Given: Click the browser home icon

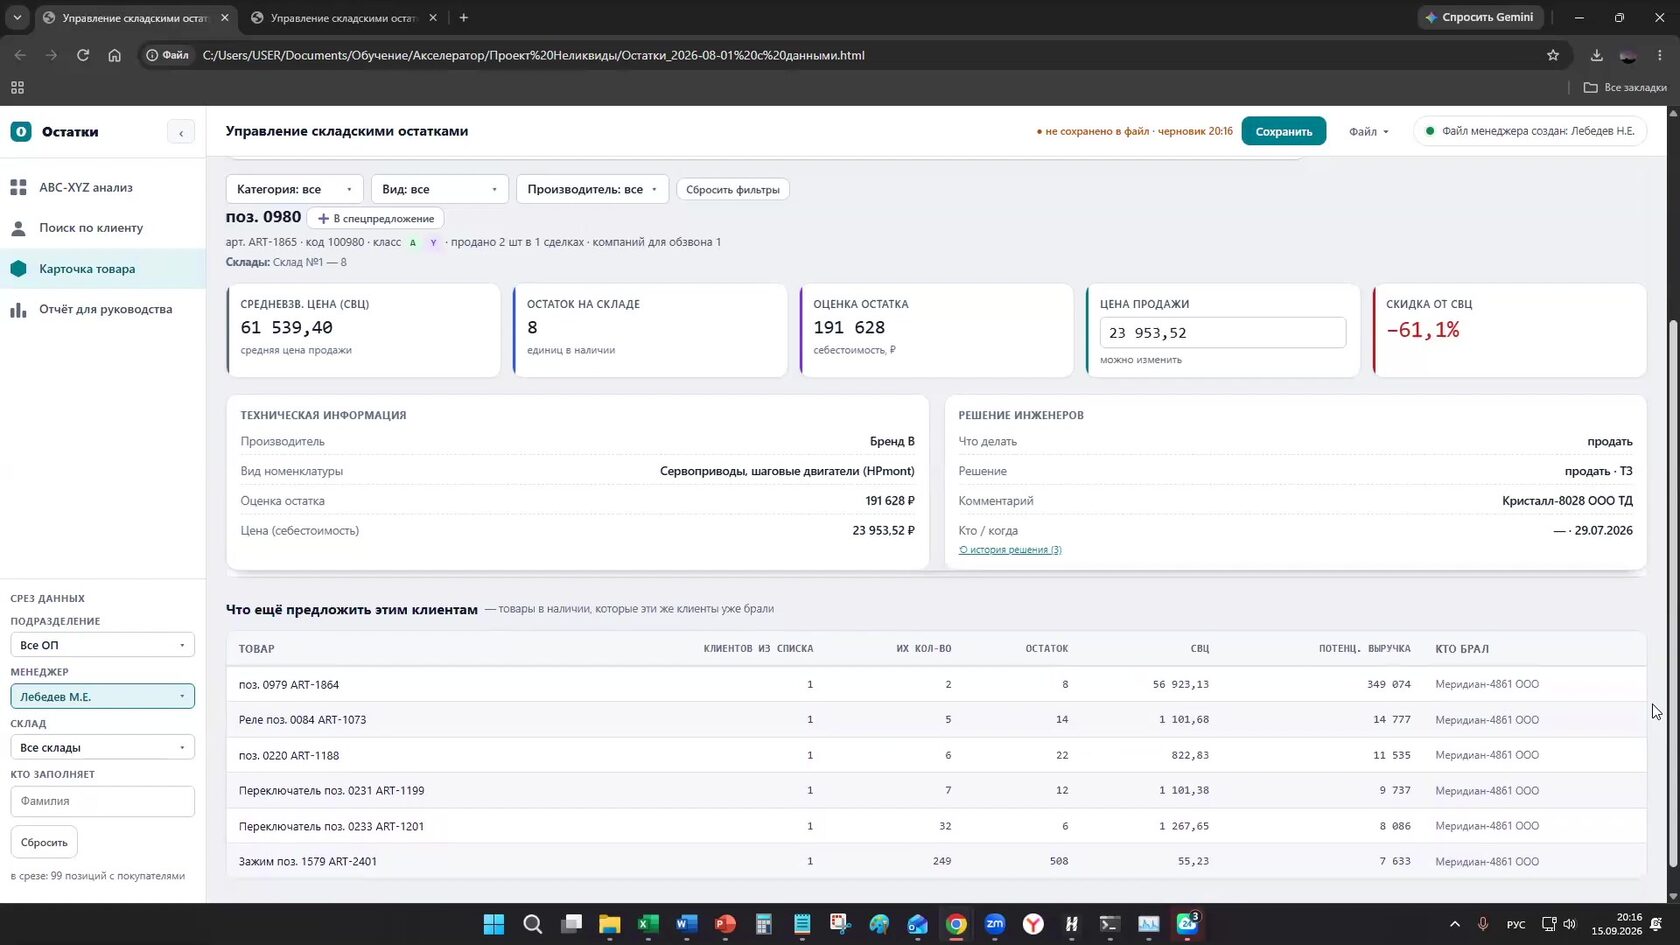Looking at the screenshot, I should coord(115,55).
